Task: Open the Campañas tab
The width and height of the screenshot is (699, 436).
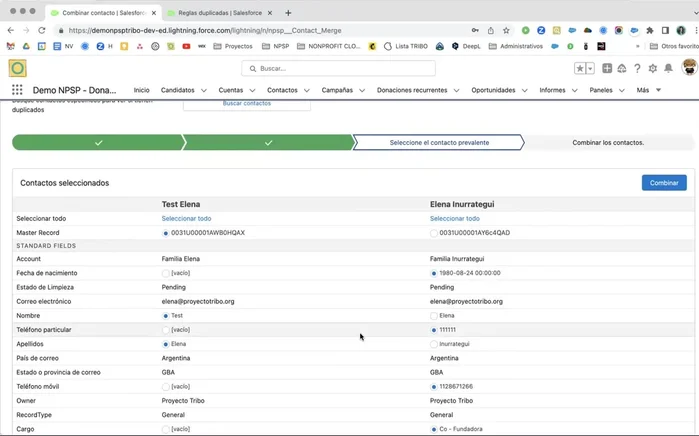Action: click(x=337, y=90)
